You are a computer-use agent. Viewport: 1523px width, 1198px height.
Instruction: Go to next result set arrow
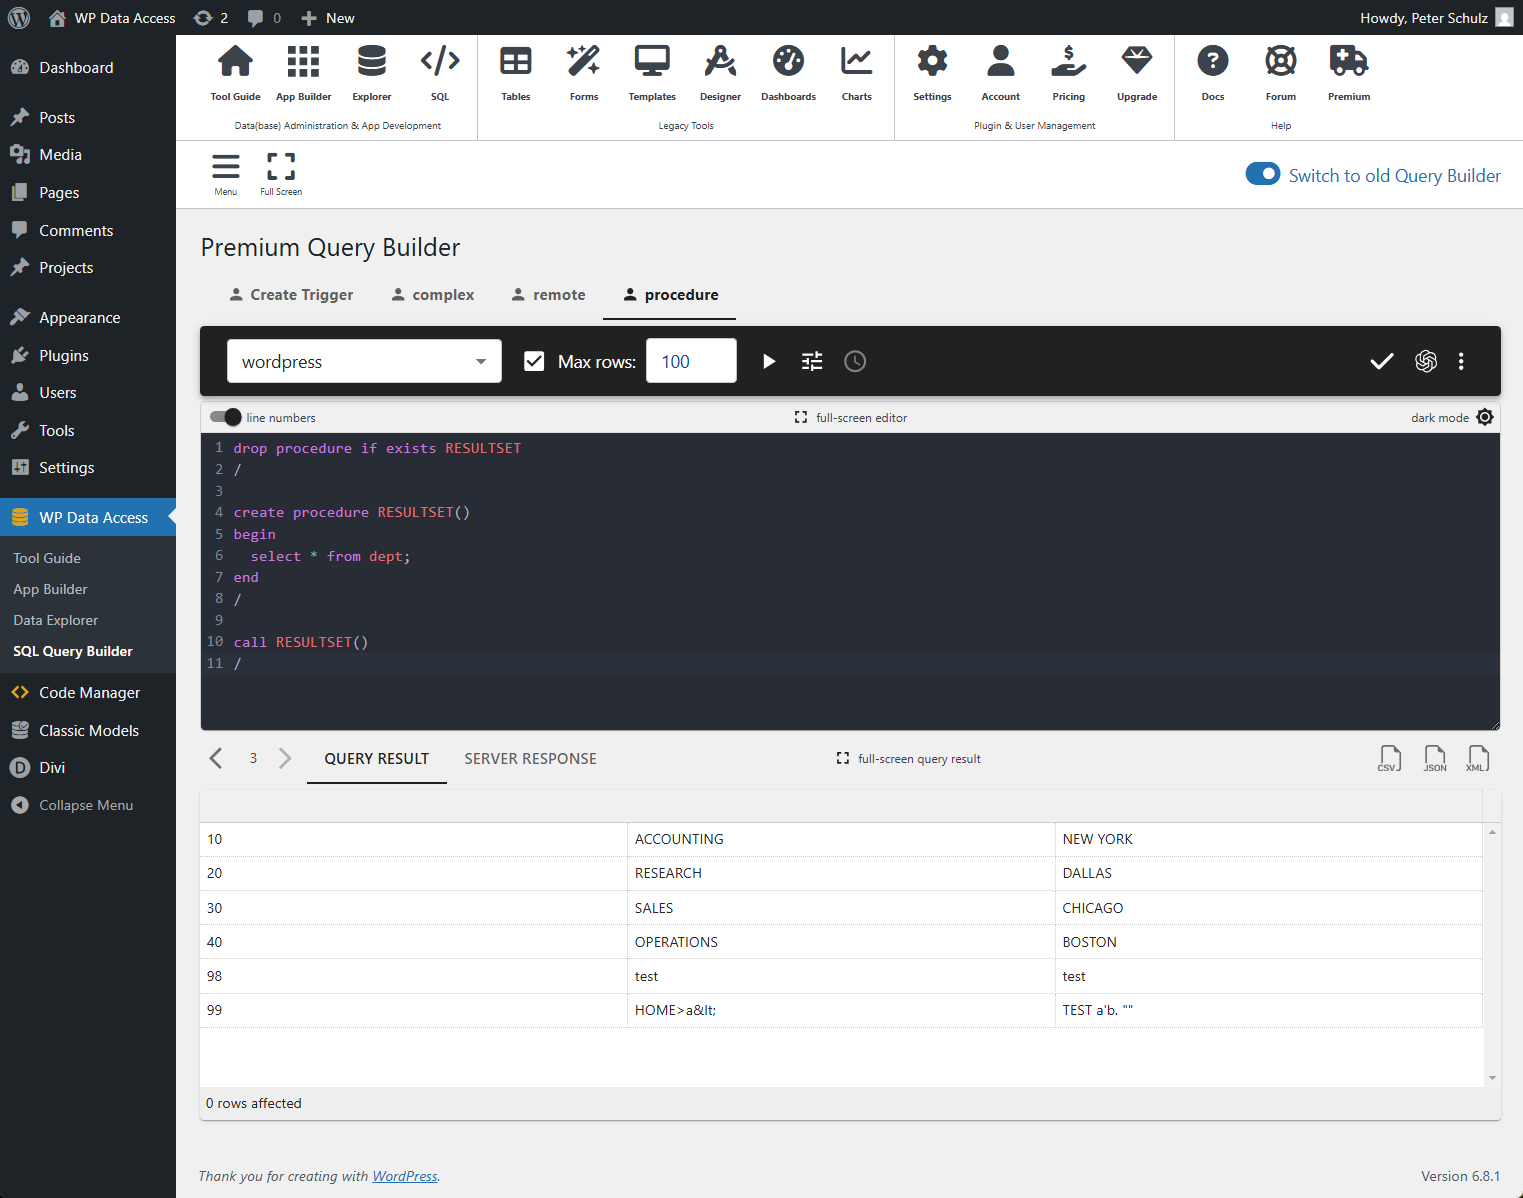[285, 758]
